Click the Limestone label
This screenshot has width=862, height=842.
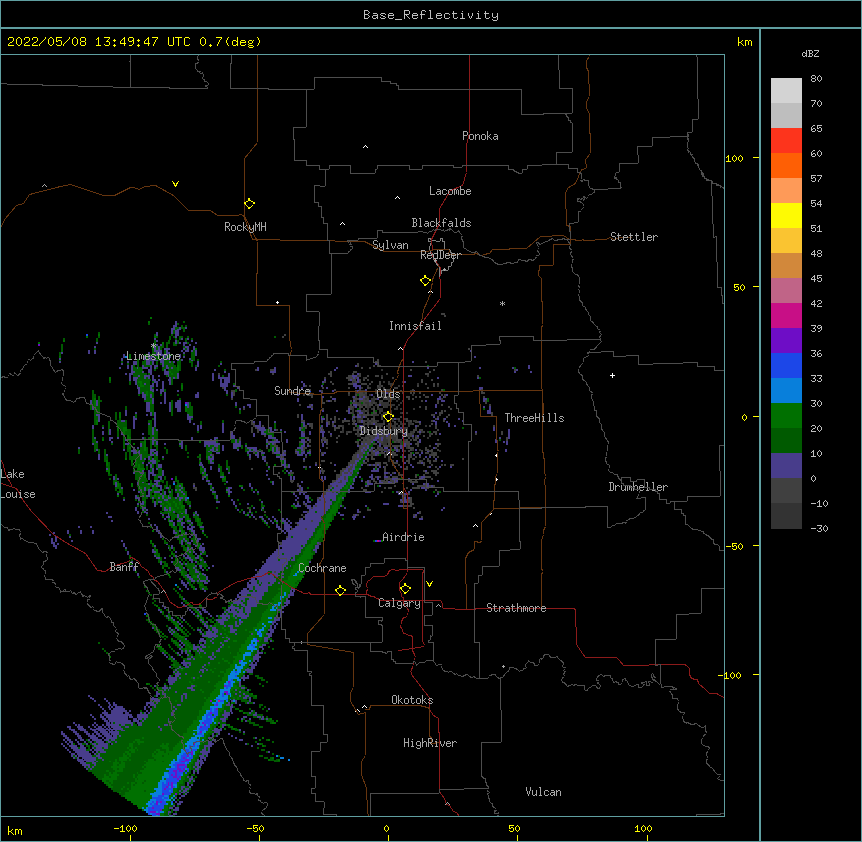coord(153,356)
